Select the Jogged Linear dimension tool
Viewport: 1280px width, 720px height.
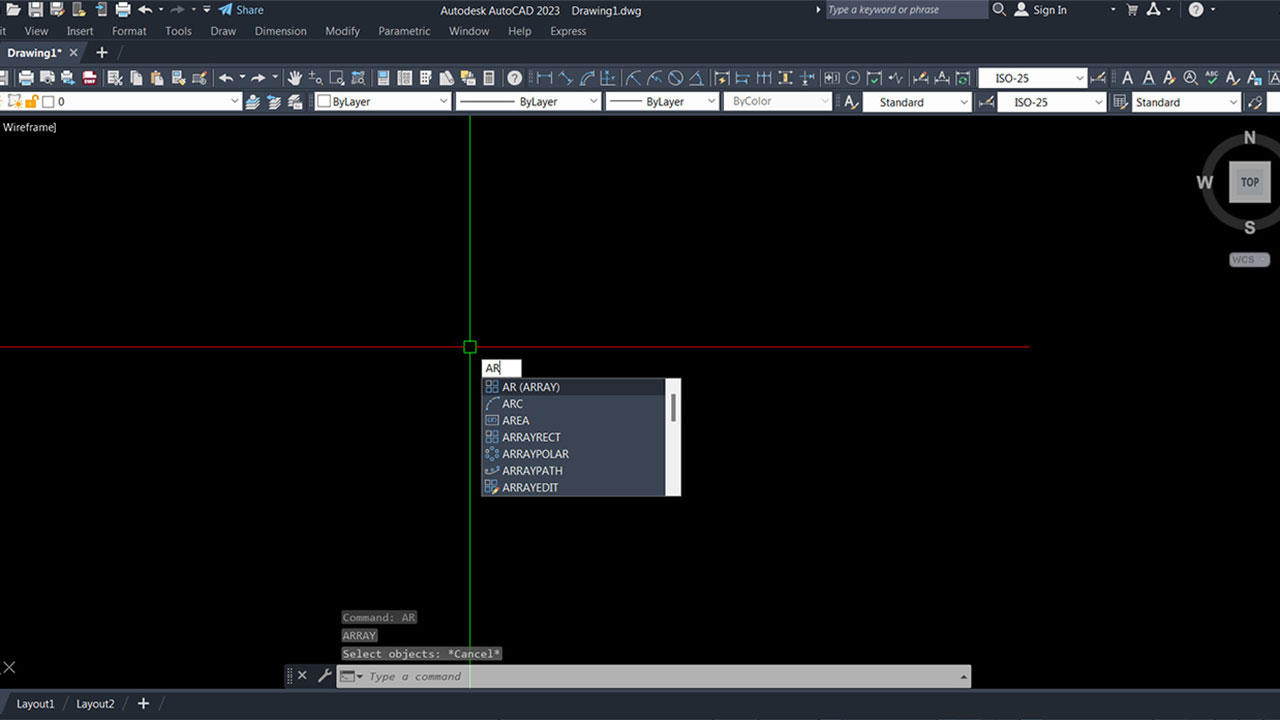click(896, 78)
